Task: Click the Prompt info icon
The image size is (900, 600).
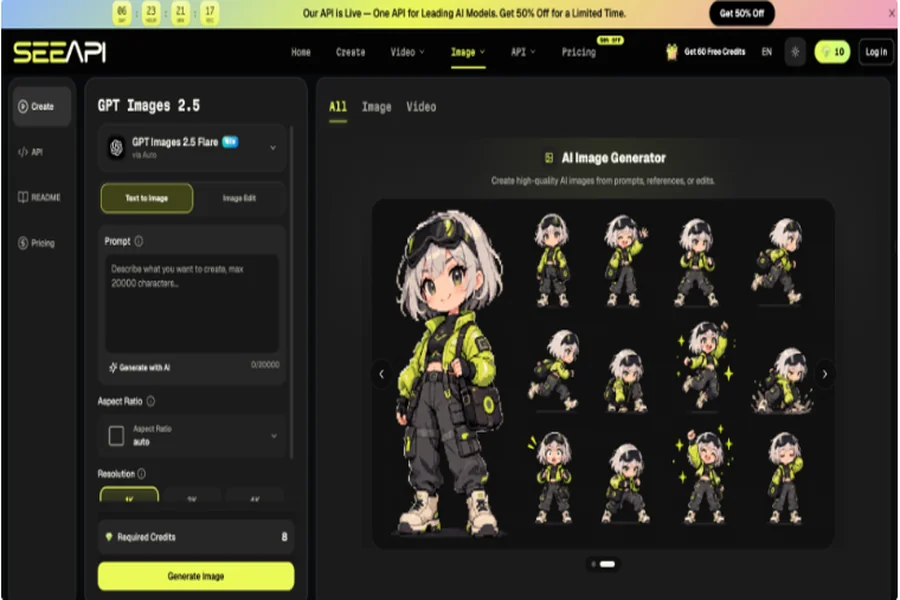Action: tap(139, 241)
